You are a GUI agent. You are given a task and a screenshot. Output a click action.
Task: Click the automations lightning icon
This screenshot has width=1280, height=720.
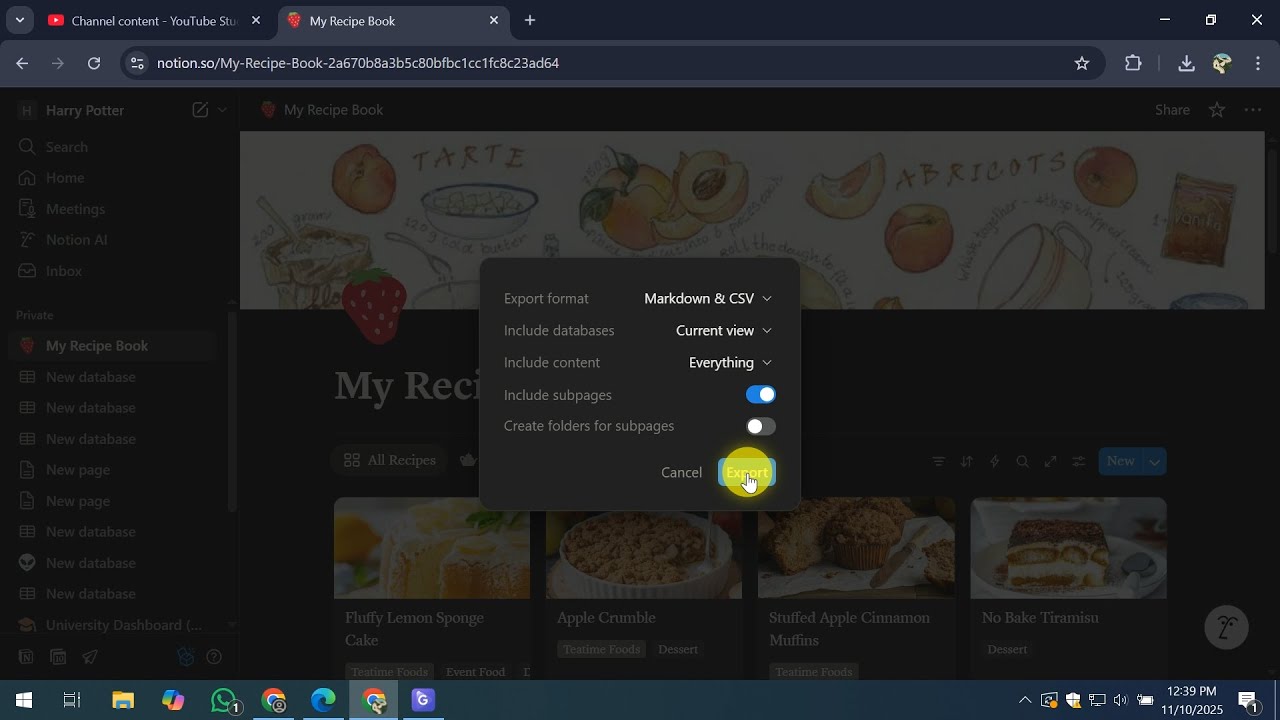[x=994, y=461]
